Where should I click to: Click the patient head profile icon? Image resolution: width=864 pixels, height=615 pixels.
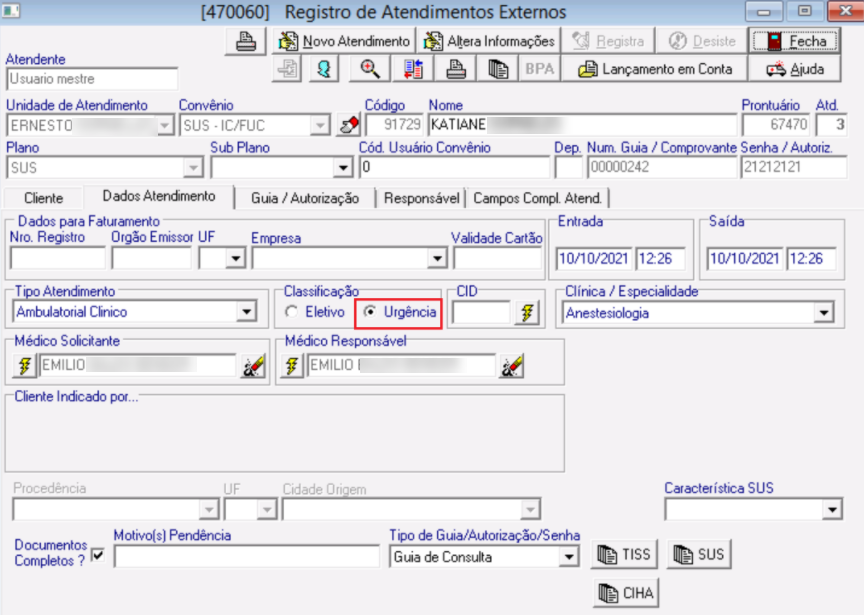pyautogui.click(x=324, y=69)
